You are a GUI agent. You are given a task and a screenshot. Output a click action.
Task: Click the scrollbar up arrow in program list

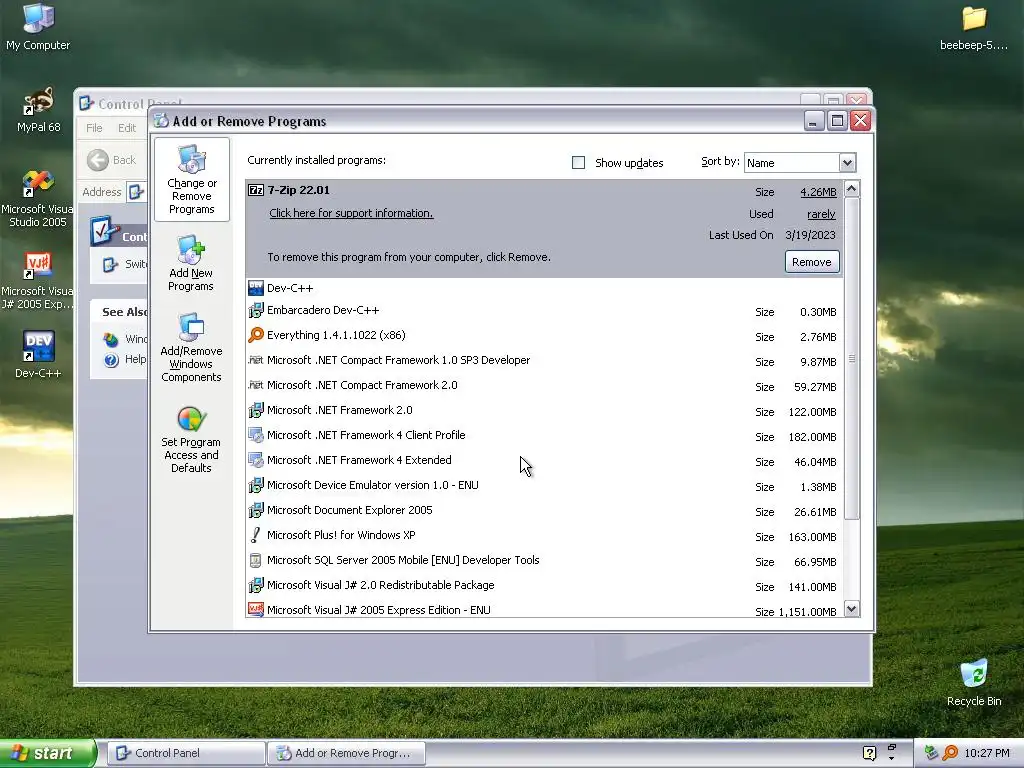click(852, 189)
